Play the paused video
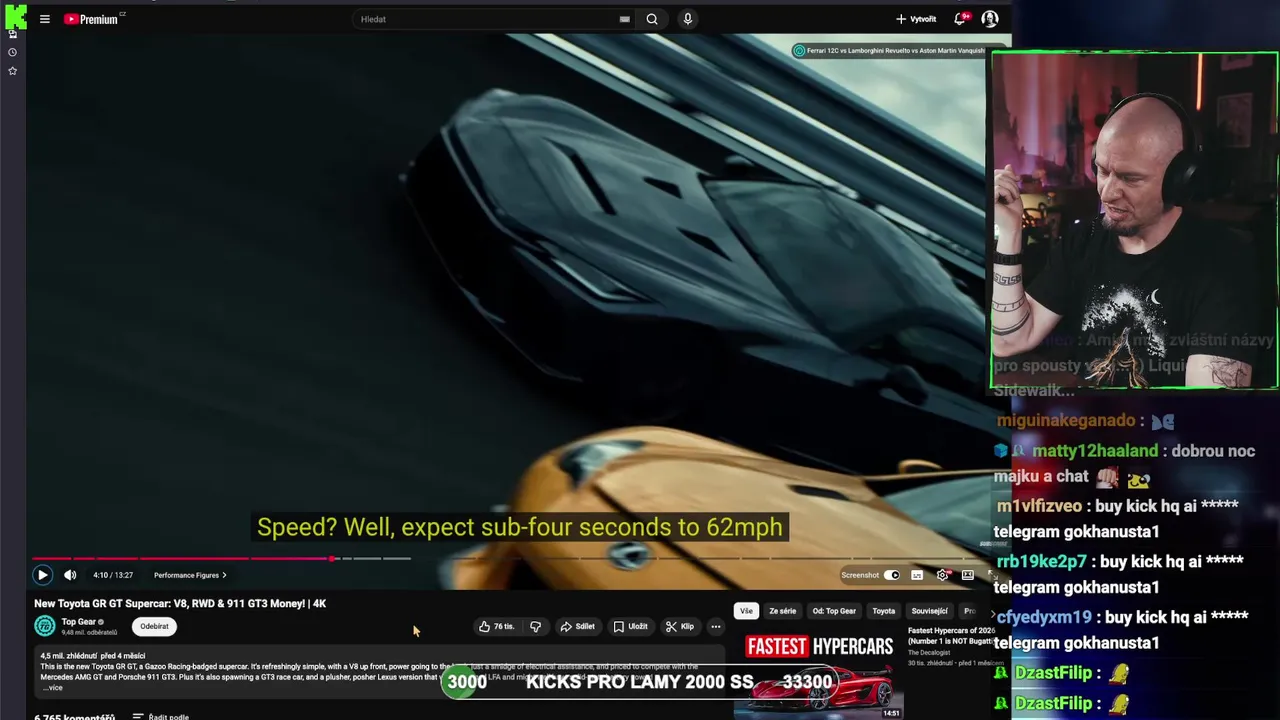1280x720 pixels. tap(42, 575)
